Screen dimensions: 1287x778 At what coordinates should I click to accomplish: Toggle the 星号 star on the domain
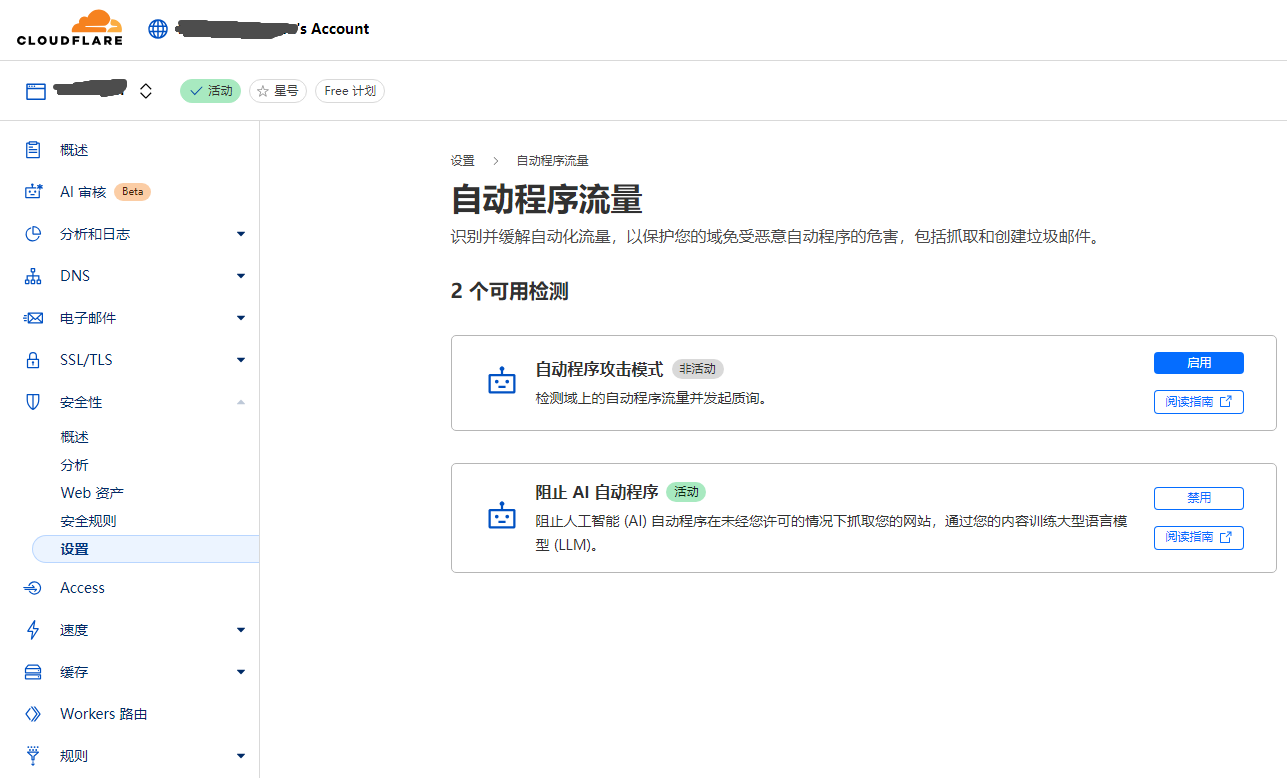[x=278, y=91]
